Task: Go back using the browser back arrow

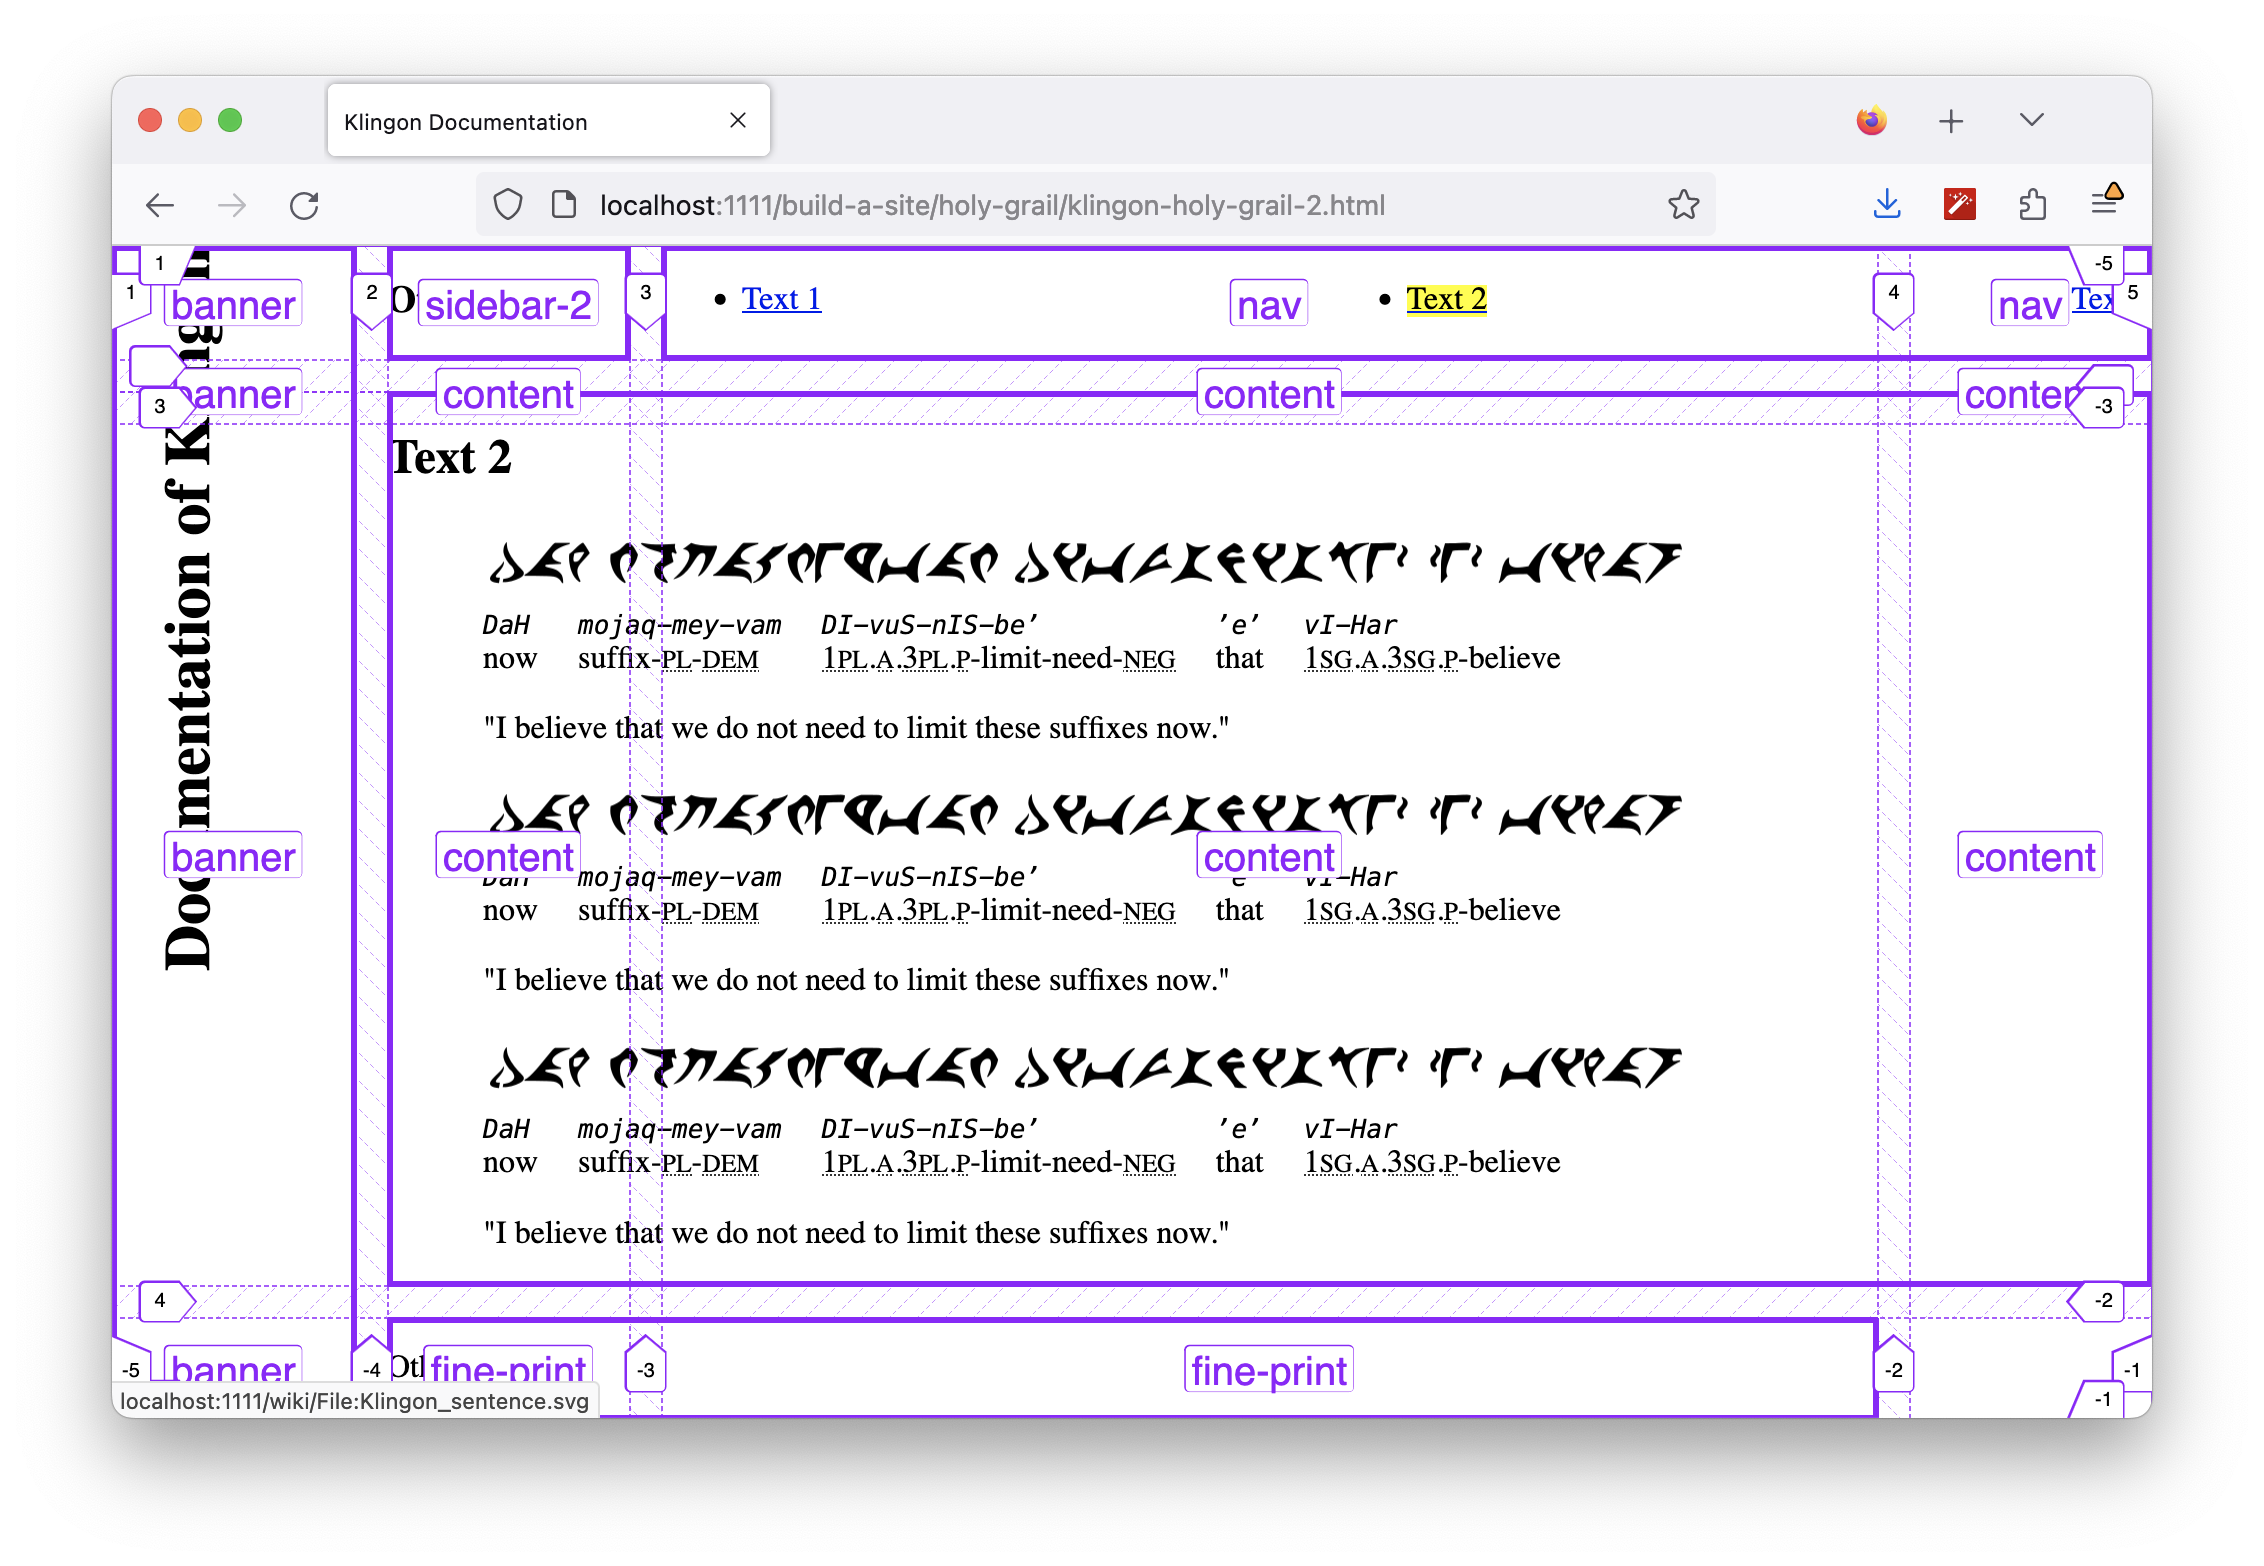Action: pos(160,206)
